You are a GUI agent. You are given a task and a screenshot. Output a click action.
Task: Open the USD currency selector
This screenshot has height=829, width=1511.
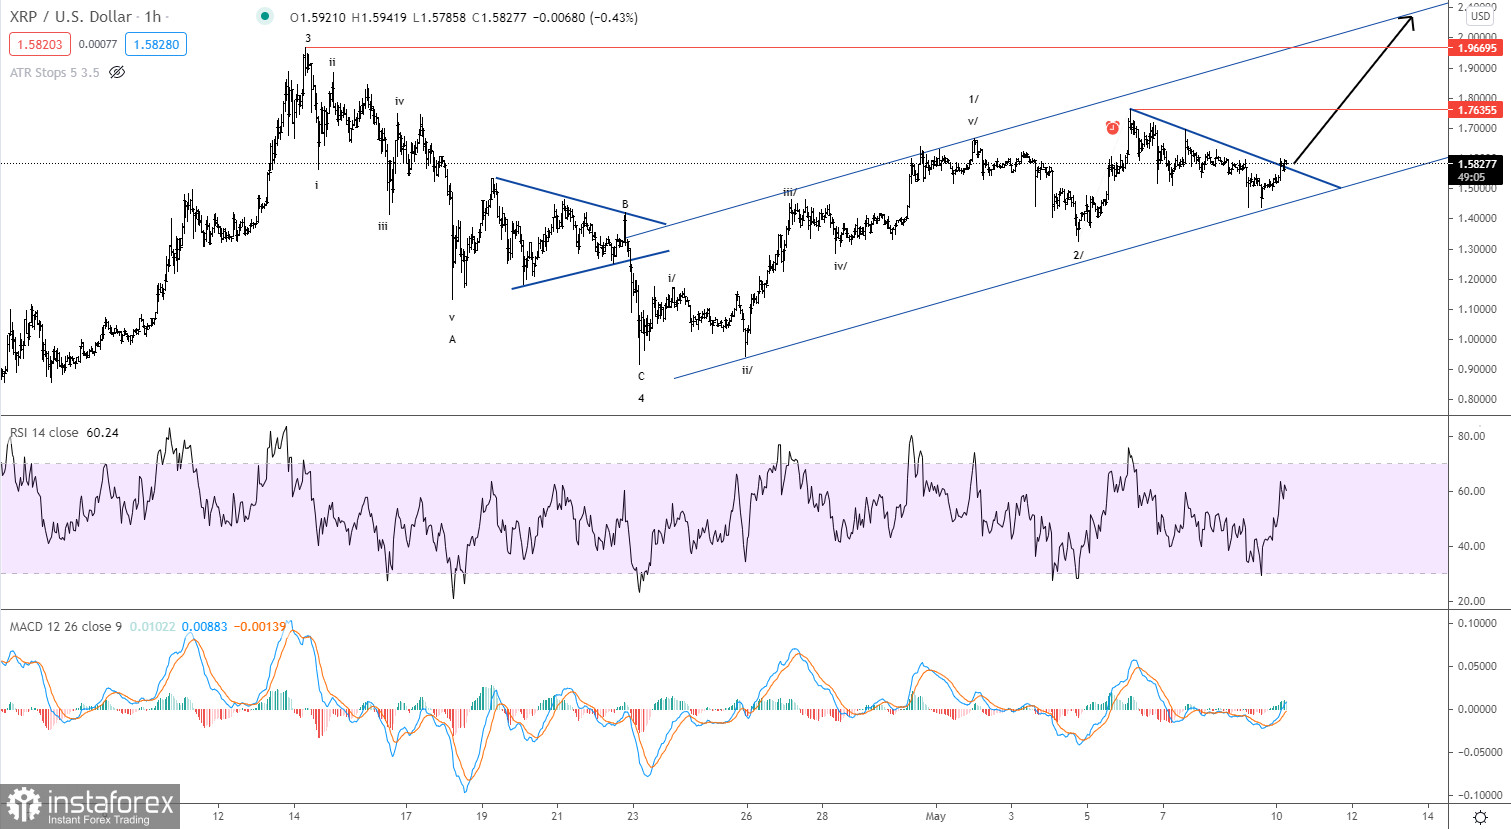click(x=1479, y=17)
